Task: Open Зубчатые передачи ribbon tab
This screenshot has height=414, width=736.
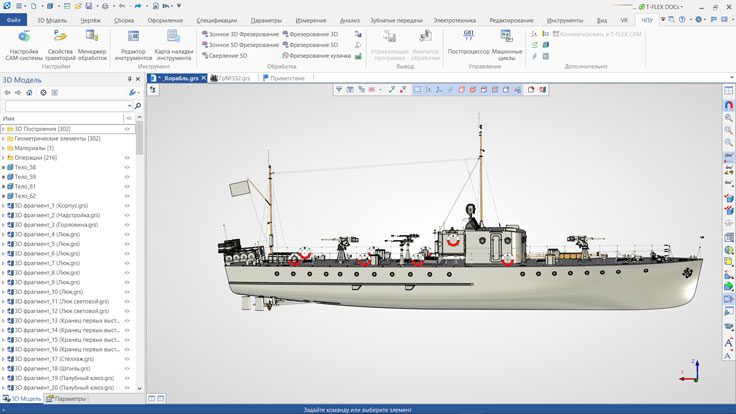Action: [x=396, y=21]
